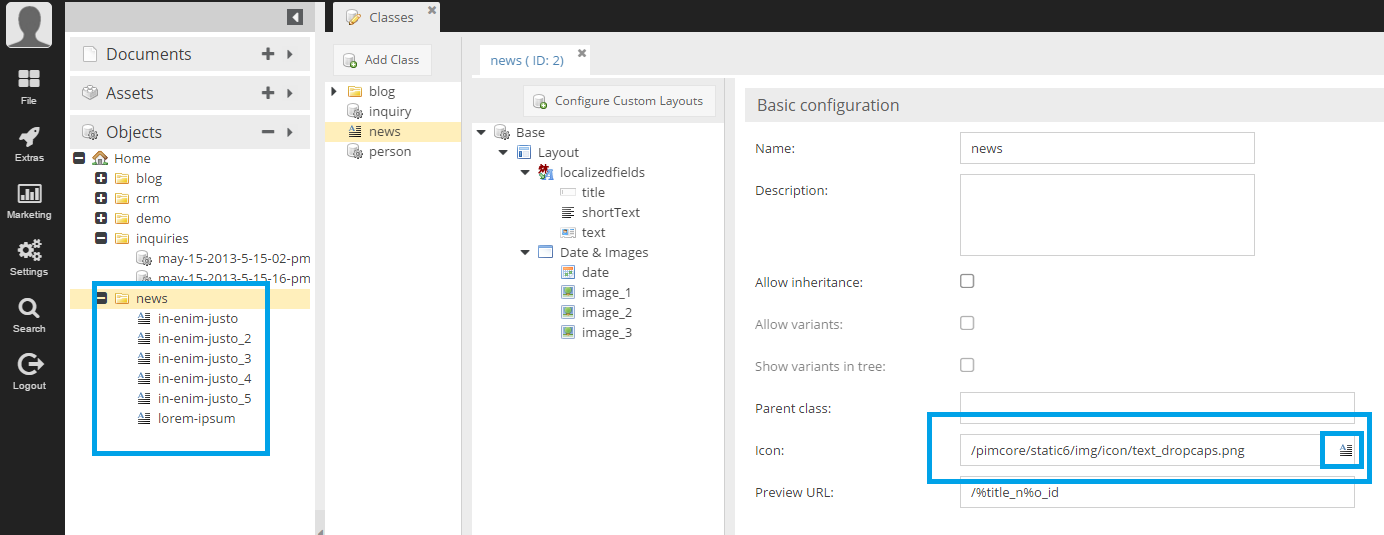The width and height of the screenshot is (1384, 535).
Task: Select the person class in list
Action: pyautogui.click(x=389, y=152)
